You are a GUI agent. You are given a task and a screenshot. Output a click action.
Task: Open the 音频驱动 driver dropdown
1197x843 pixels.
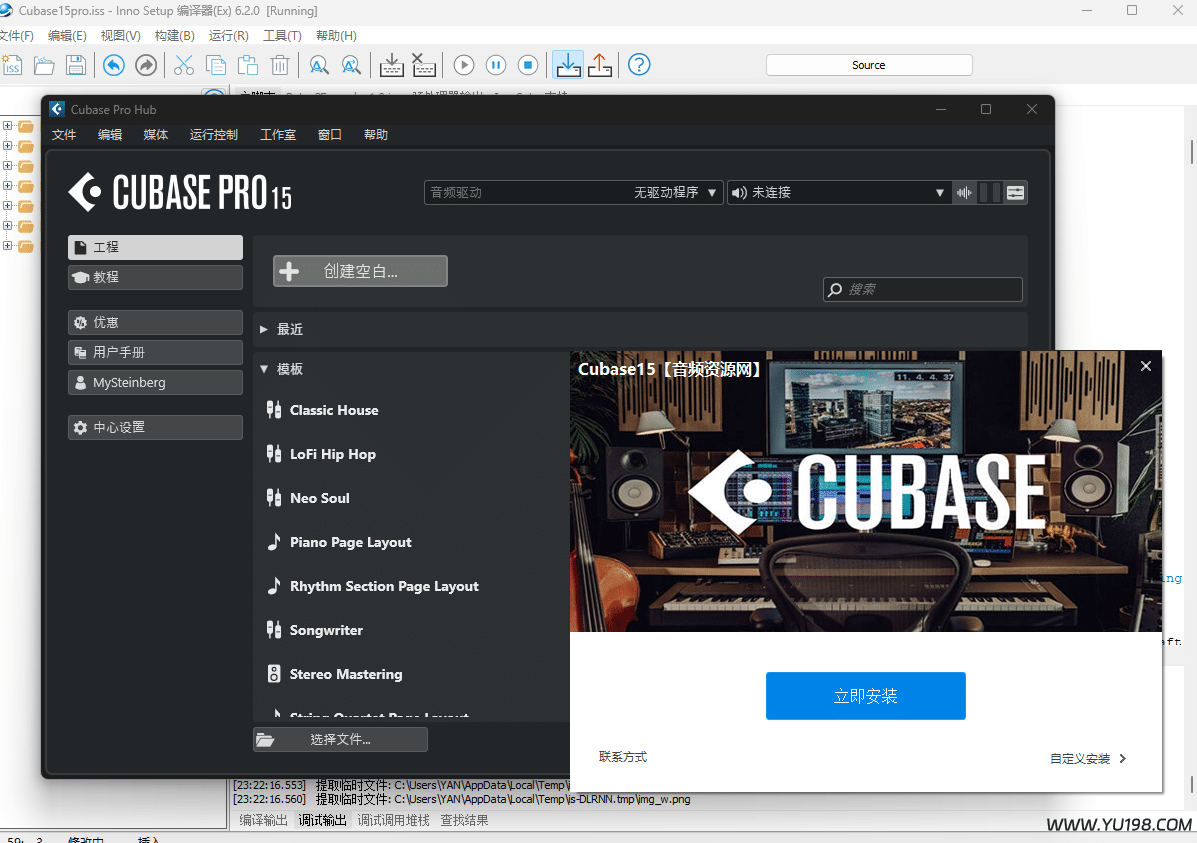click(x=712, y=192)
